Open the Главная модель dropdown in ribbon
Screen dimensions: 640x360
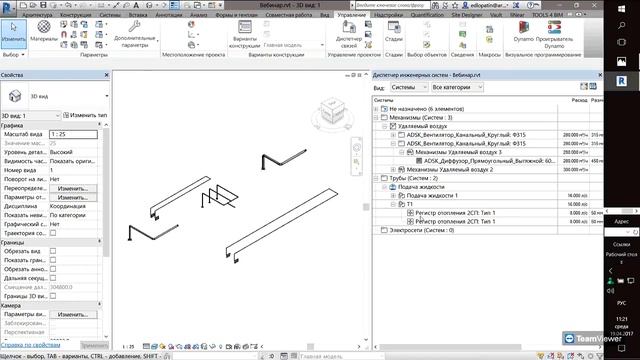tap(293, 45)
